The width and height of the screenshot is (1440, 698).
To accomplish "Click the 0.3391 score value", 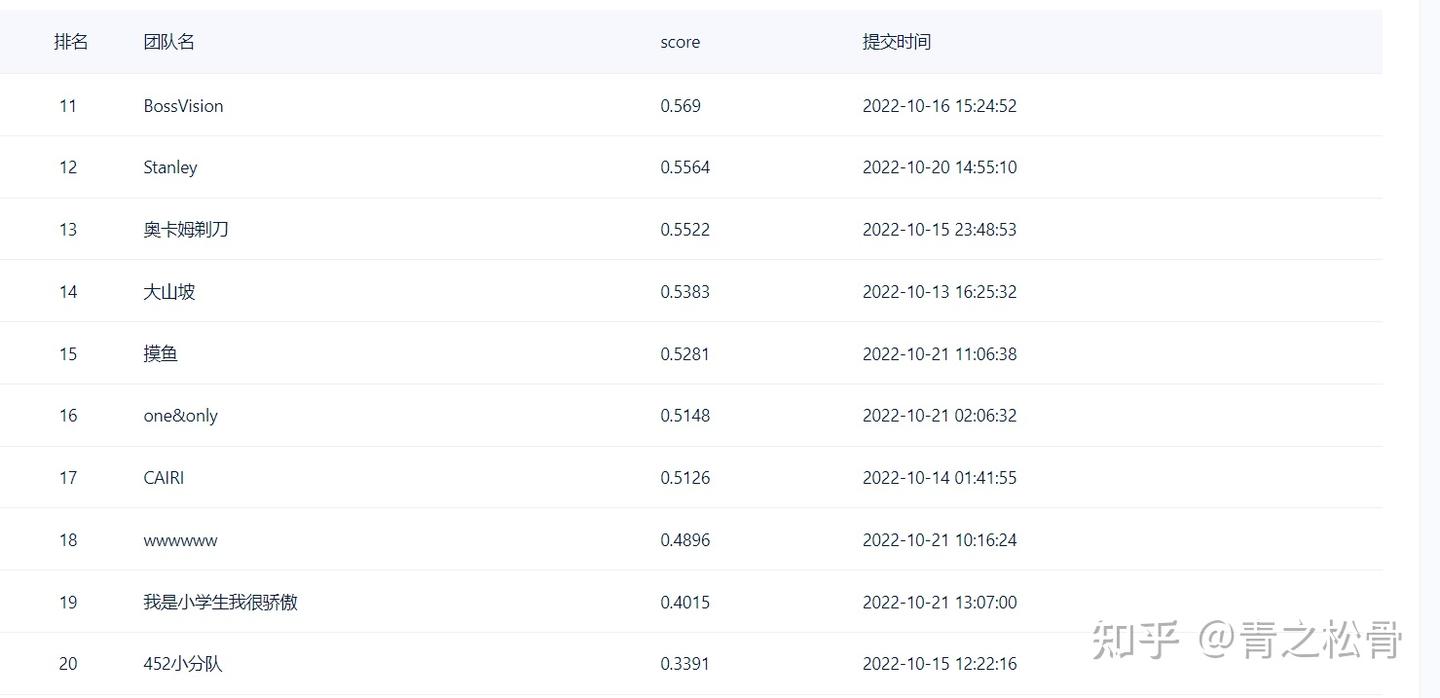I will [685, 664].
